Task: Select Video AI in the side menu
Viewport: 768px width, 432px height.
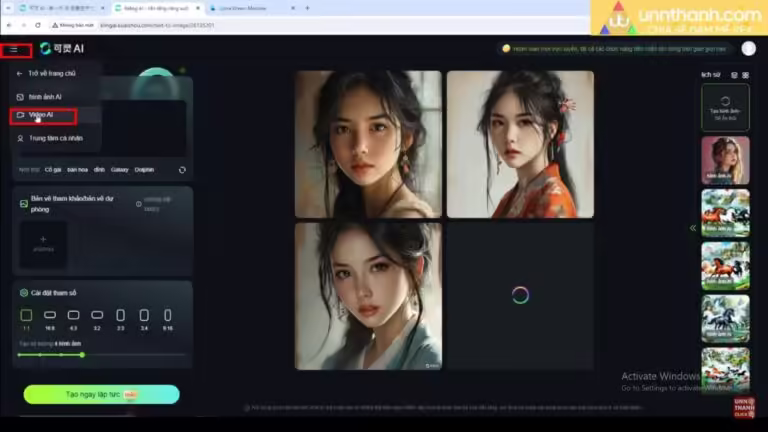Action: [43, 115]
